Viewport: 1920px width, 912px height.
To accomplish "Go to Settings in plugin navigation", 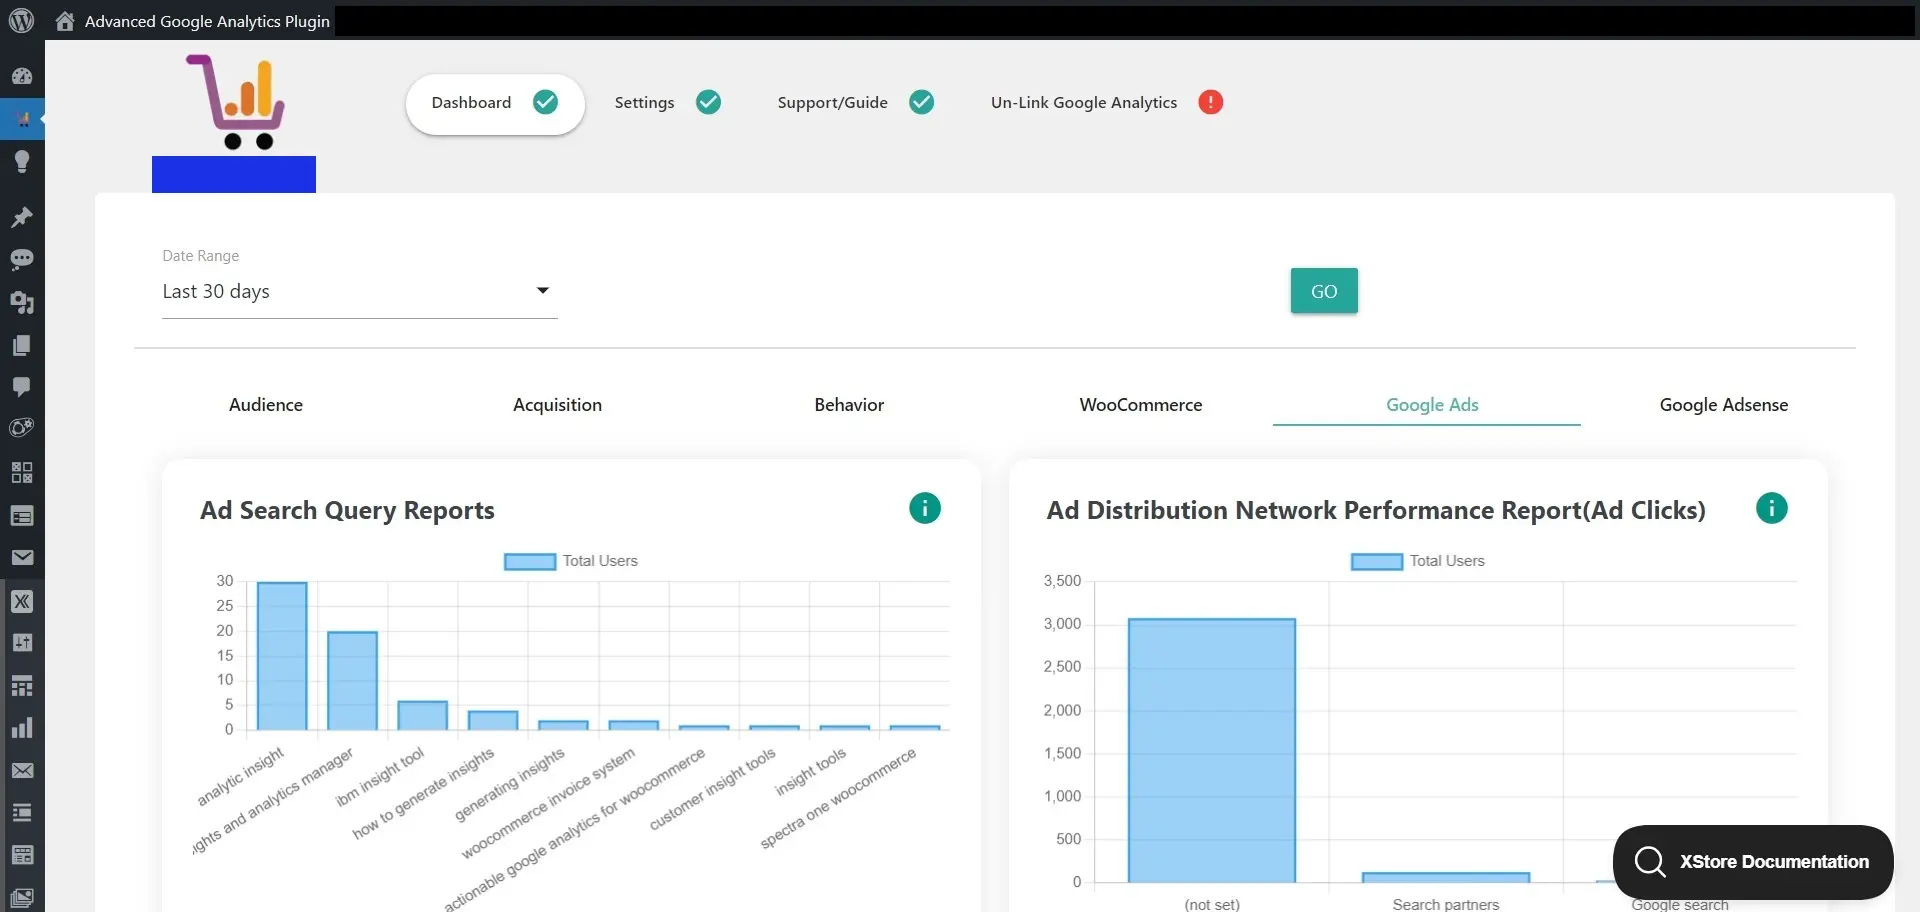I will pyautogui.click(x=644, y=103).
